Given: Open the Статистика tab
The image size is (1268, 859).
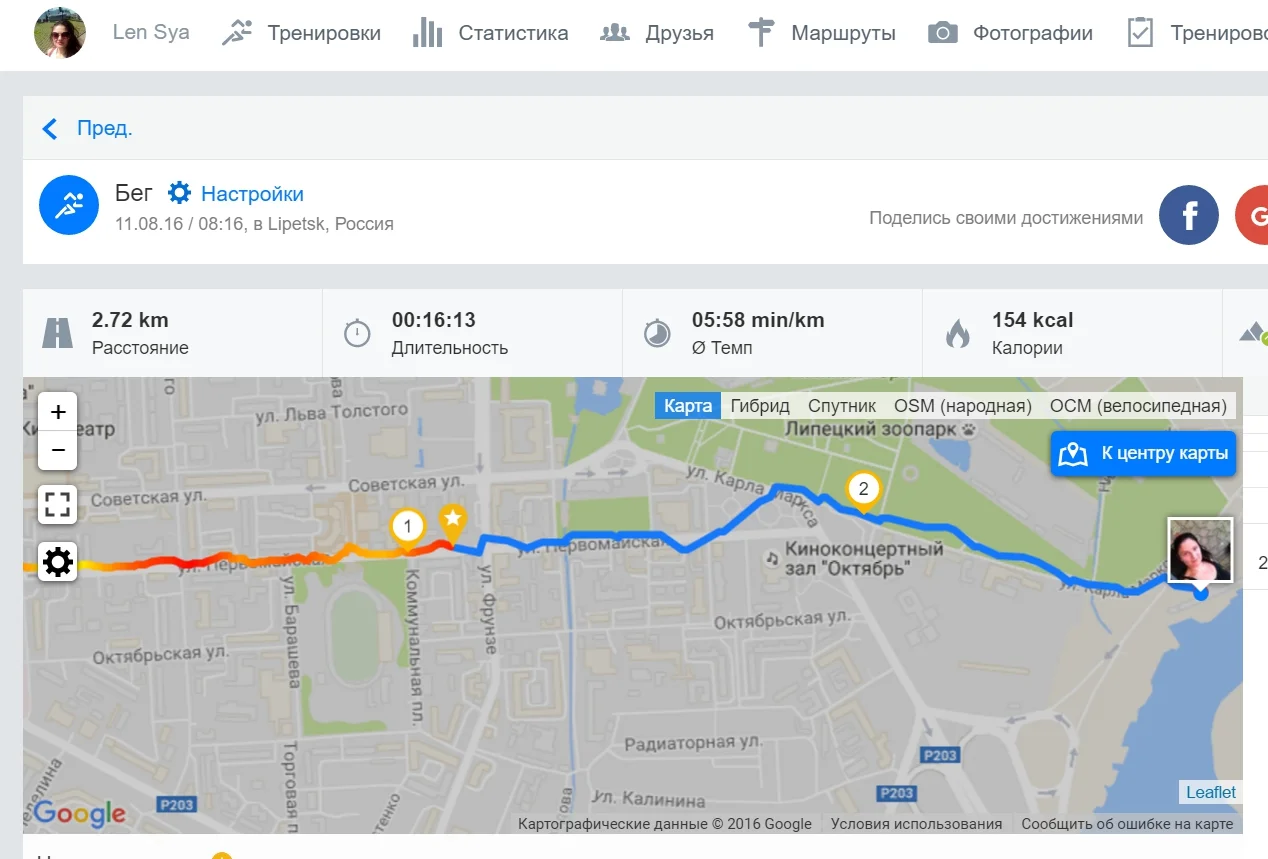Looking at the screenshot, I should pos(490,33).
